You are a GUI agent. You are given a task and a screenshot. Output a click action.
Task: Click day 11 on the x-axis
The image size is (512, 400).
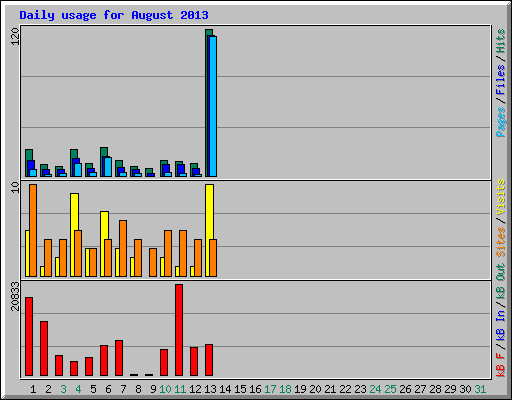pyautogui.click(x=180, y=389)
